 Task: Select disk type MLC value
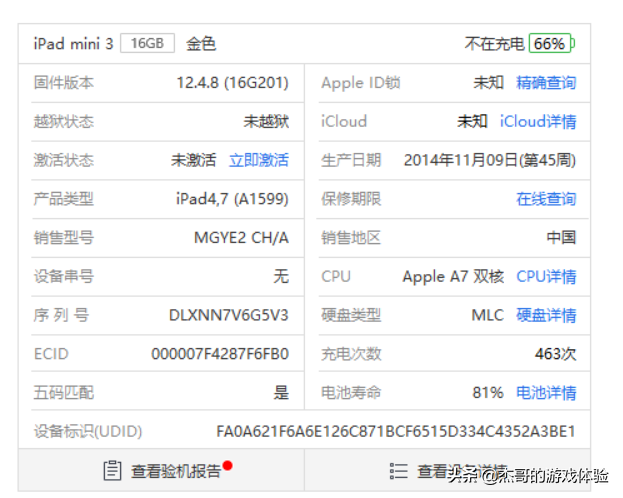pos(488,315)
